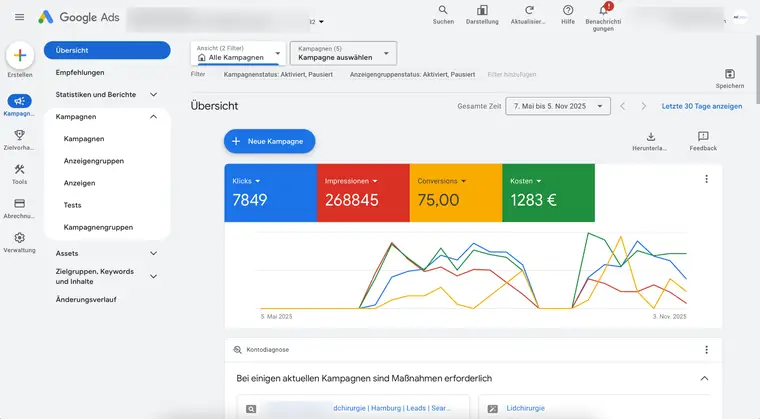The image size is (760, 419).
Task: Open the Lidchirurgie campaign link
Action: point(525,408)
